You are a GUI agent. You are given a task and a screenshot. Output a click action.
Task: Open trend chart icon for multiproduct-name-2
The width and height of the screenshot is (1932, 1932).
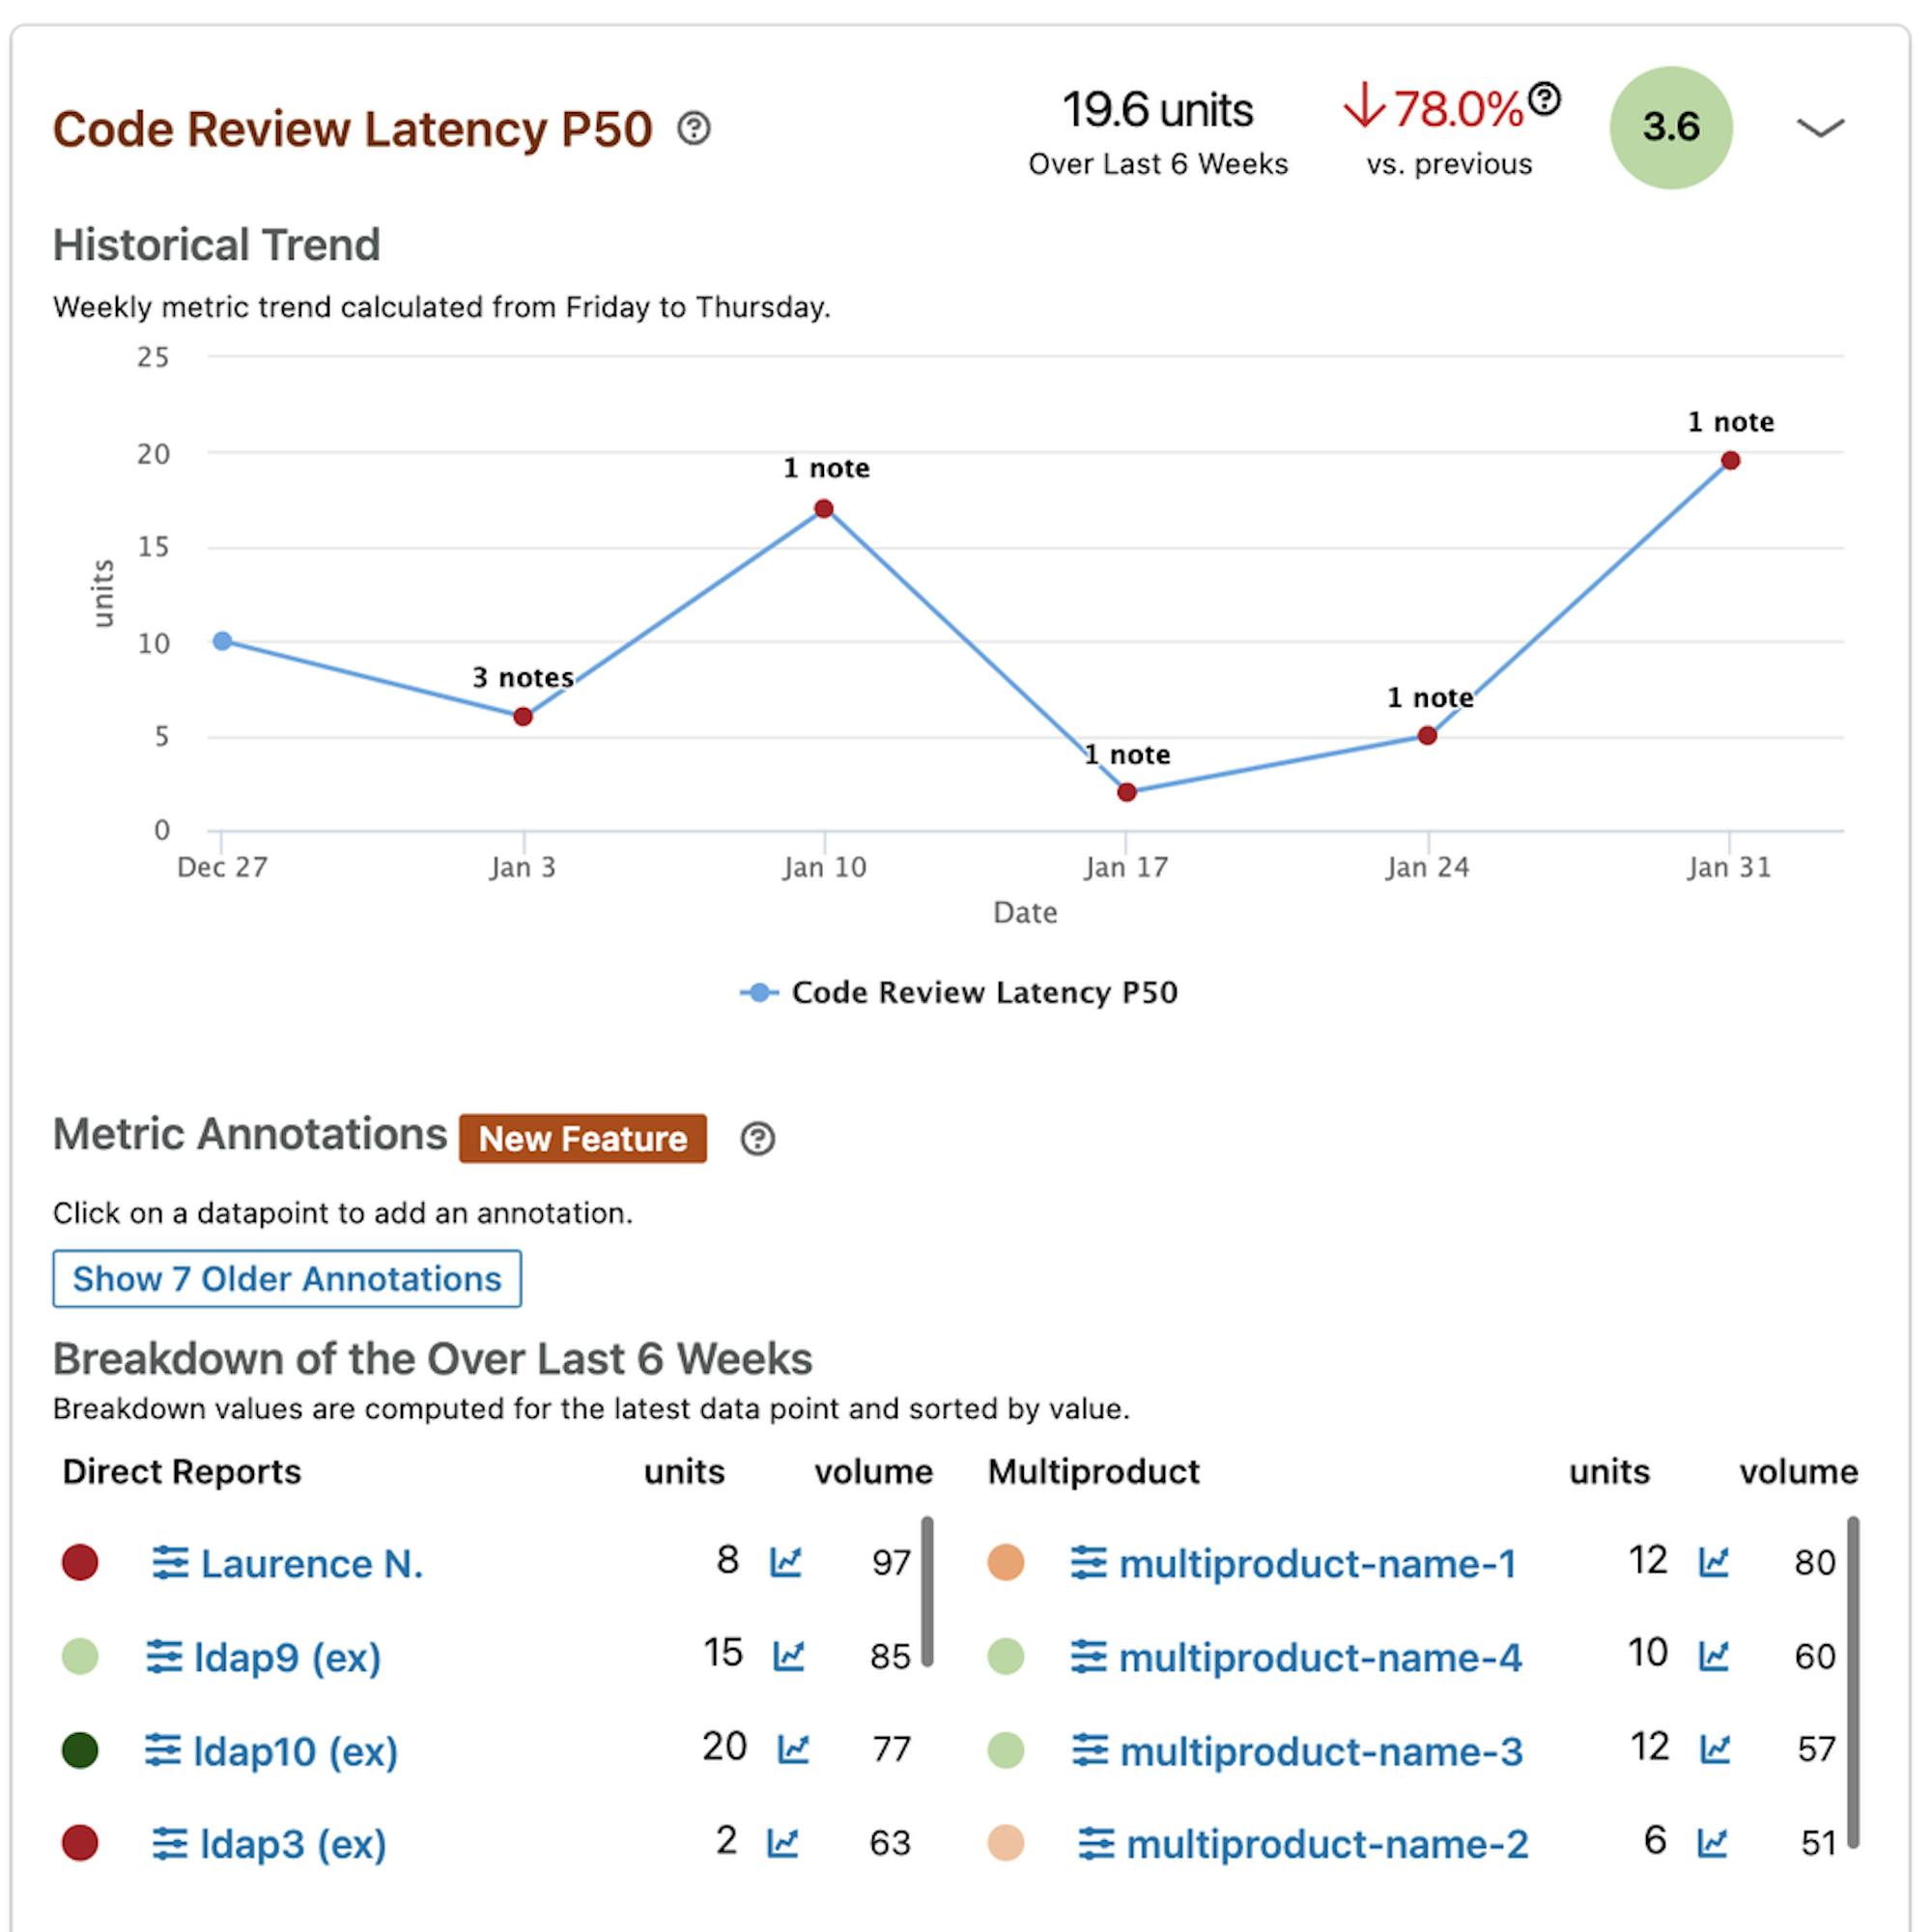(x=1711, y=1842)
